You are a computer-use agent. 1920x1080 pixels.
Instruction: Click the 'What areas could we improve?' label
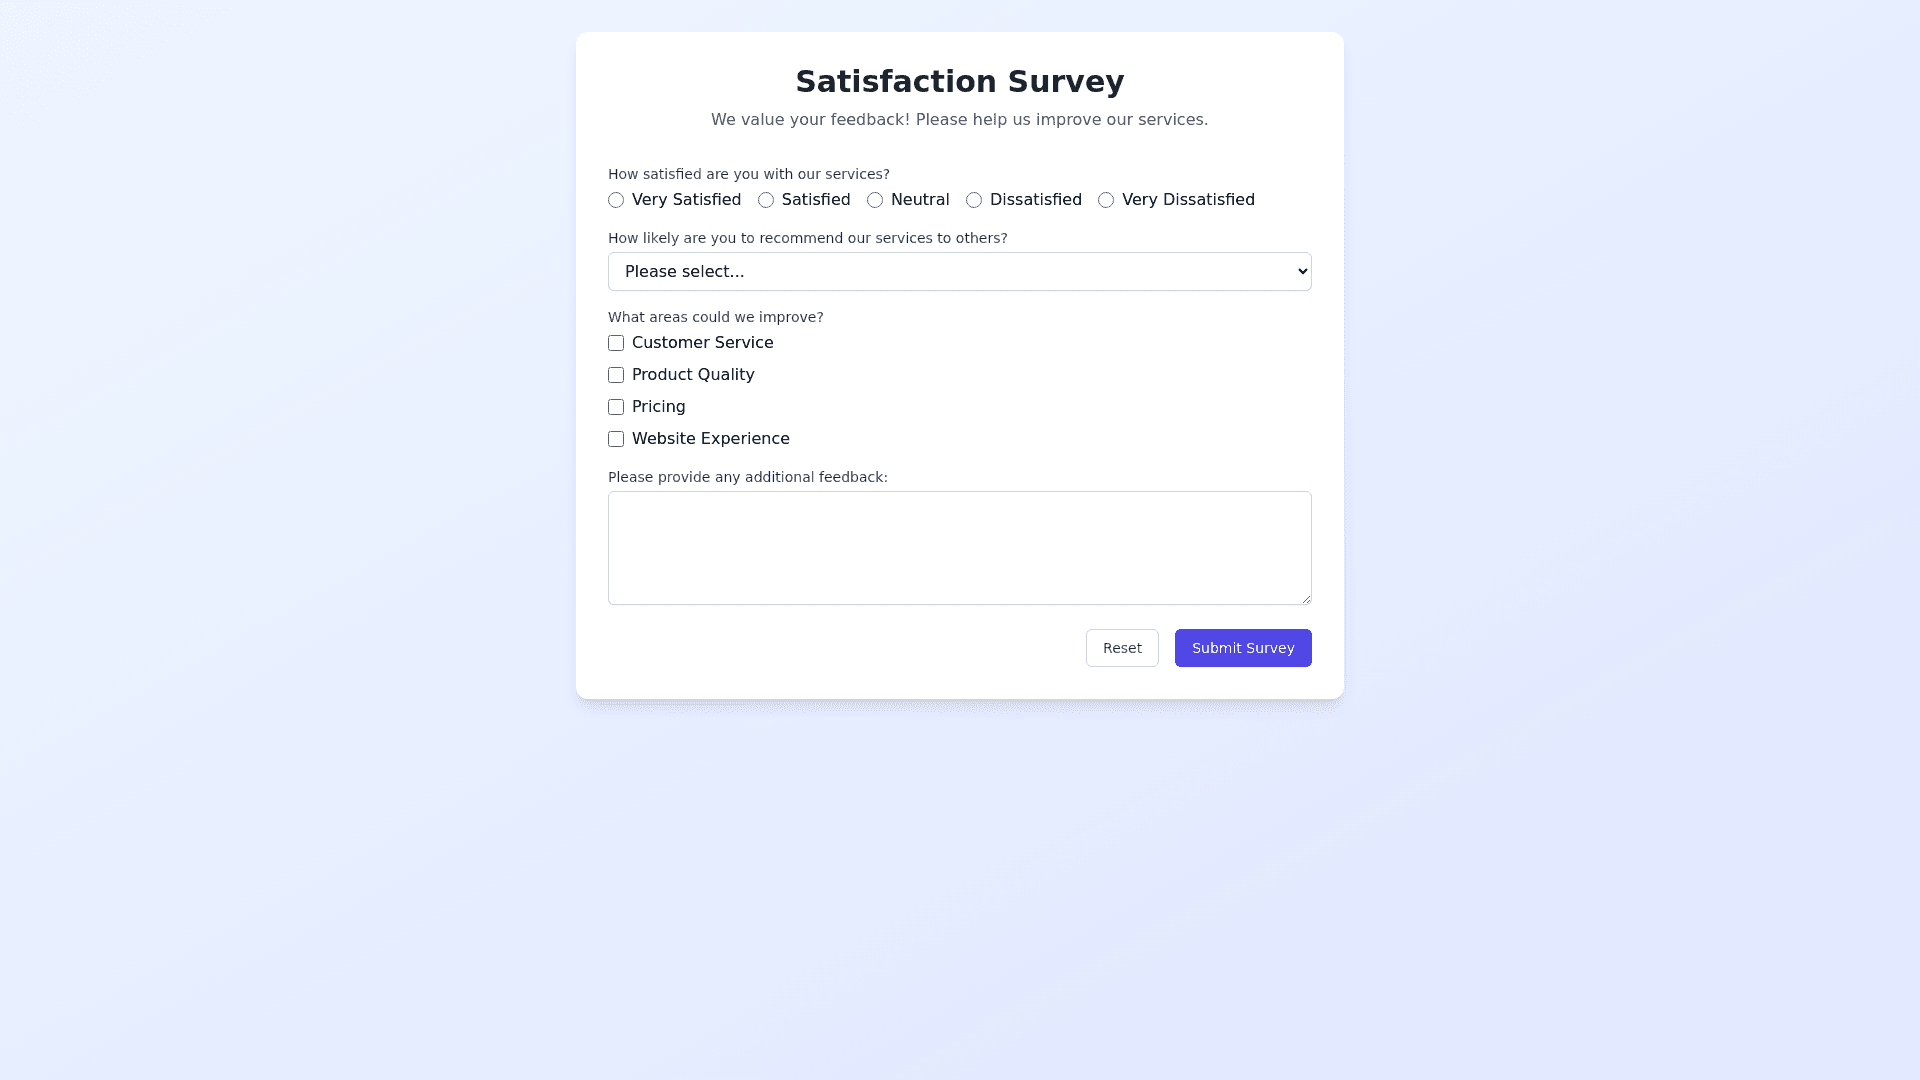pos(715,317)
